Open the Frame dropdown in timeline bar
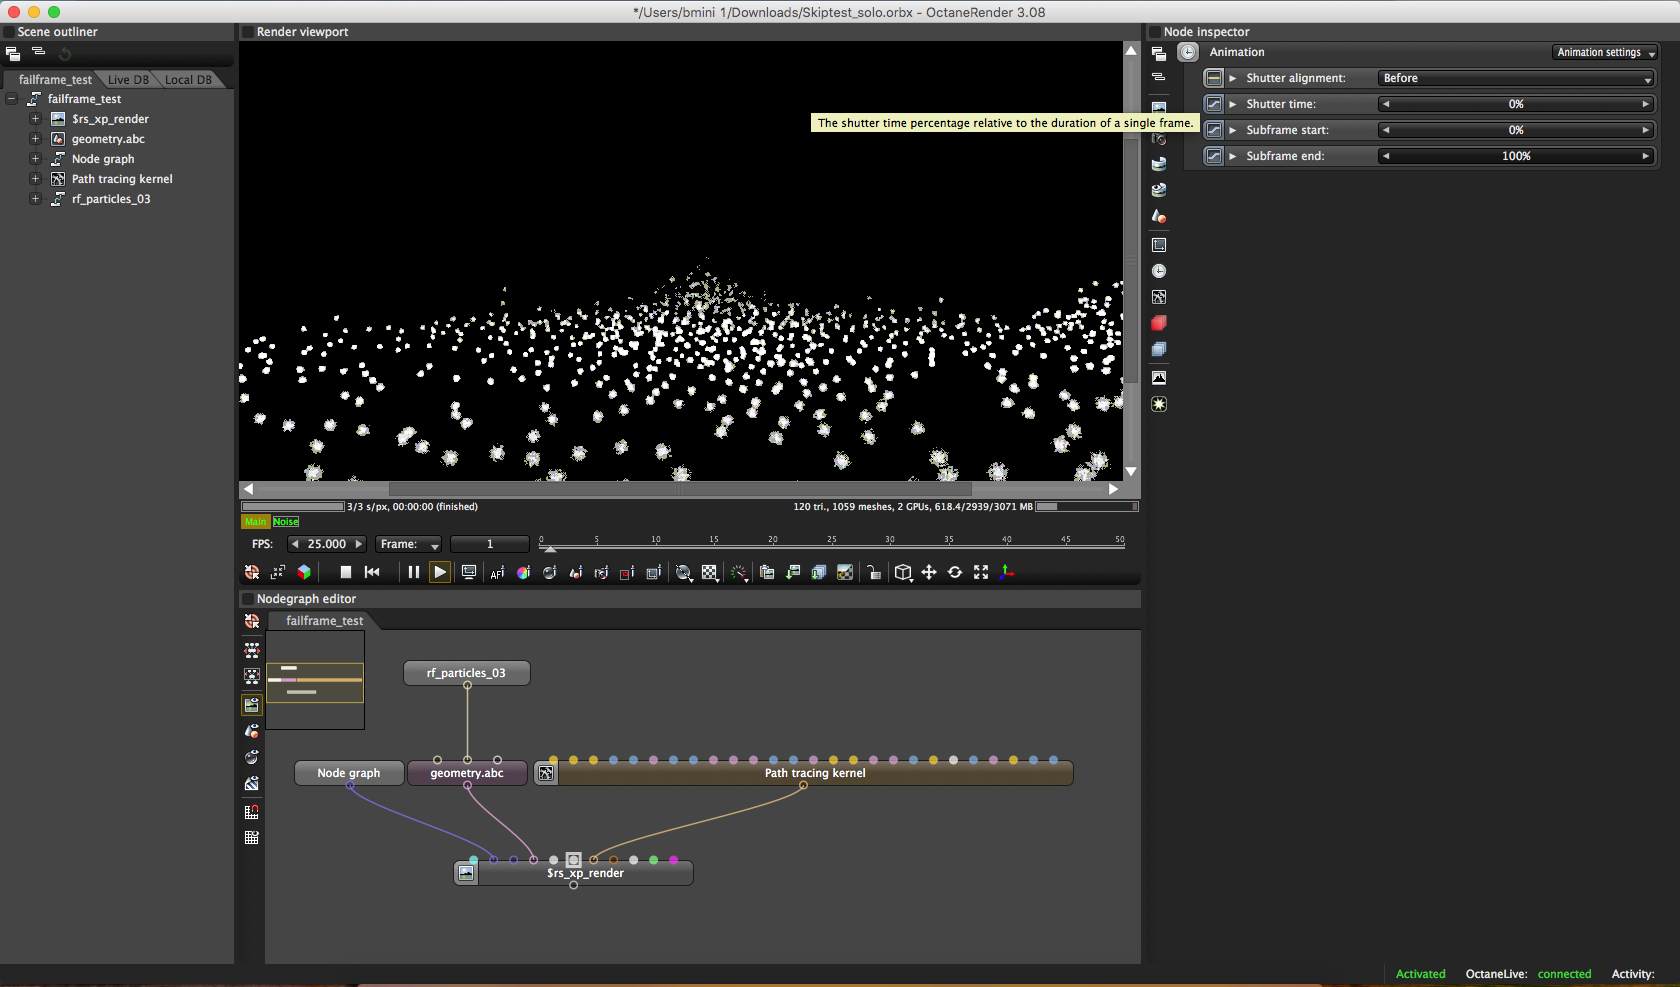 click(409, 544)
